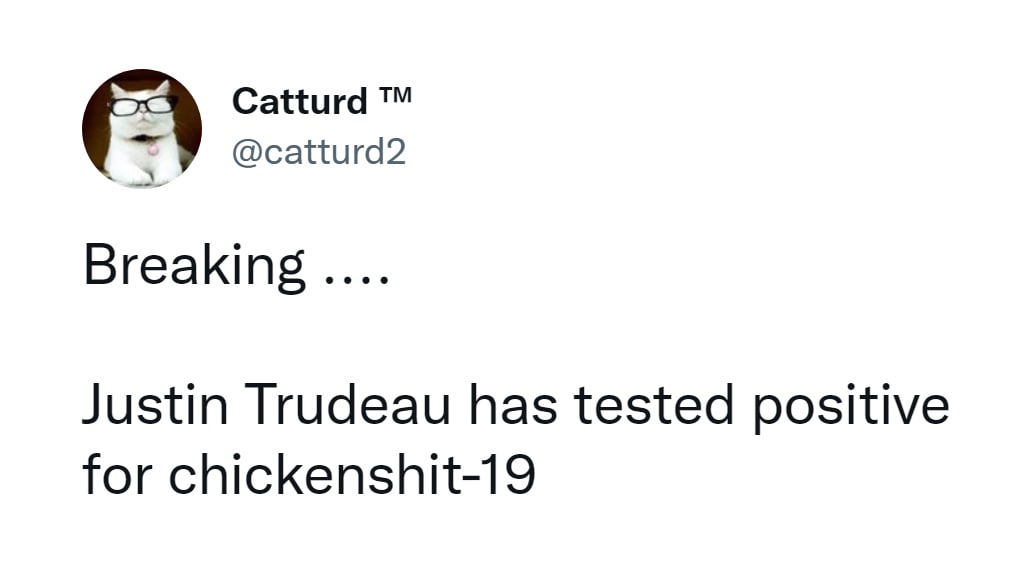The width and height of the screenshot is (1033, 574).
Task: Click the cat's black glasses in avatar
Action: 142,105
